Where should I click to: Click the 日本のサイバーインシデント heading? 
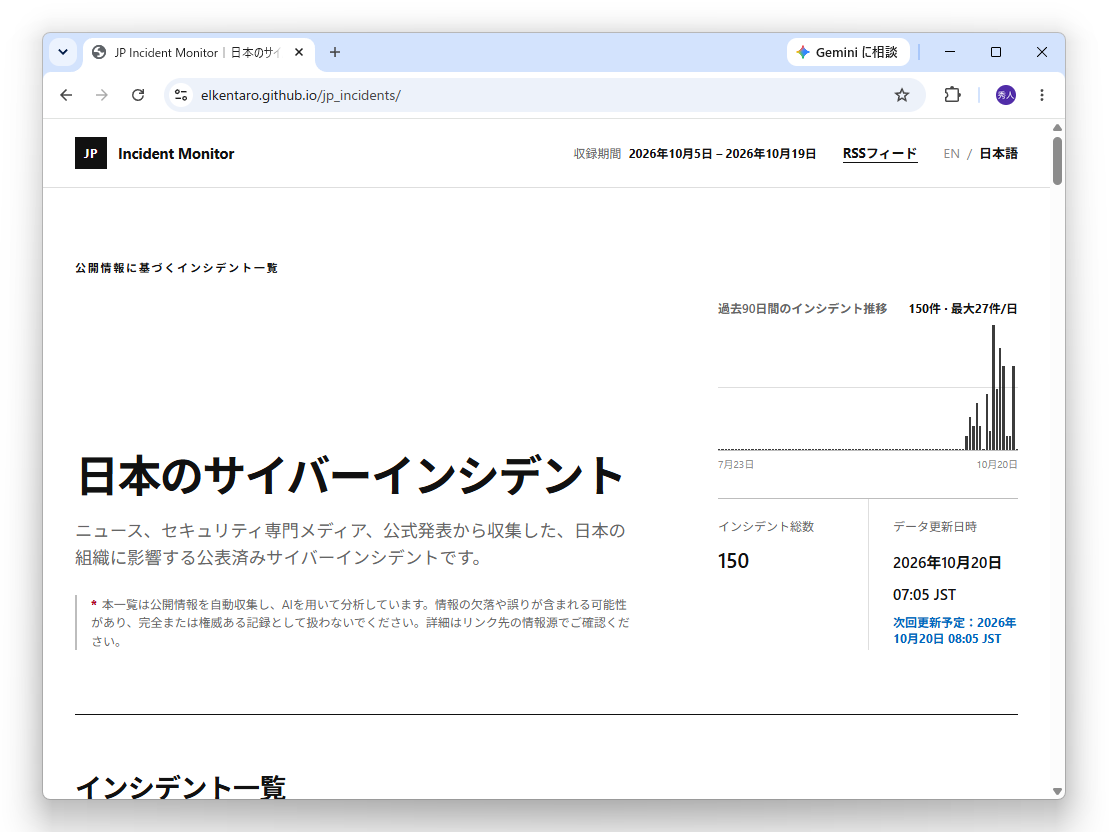[350, 476]
